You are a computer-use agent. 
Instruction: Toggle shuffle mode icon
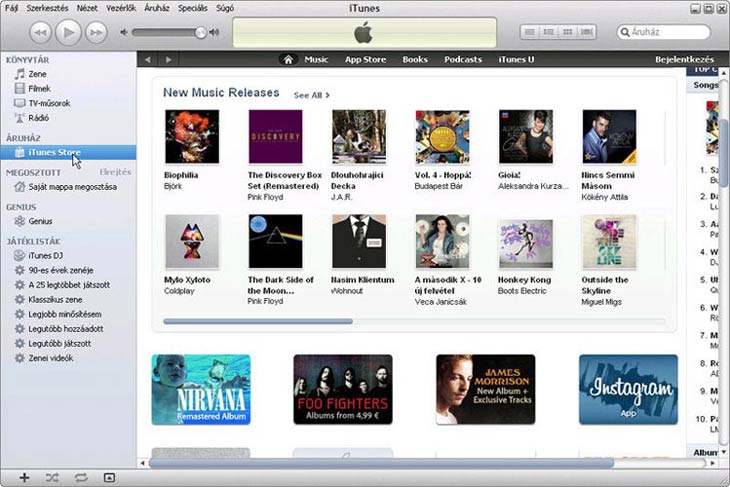tap(52, 478)
